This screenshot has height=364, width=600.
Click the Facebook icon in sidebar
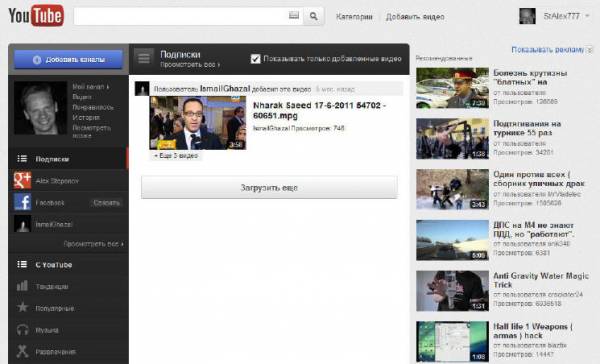(x=23, y=202)
